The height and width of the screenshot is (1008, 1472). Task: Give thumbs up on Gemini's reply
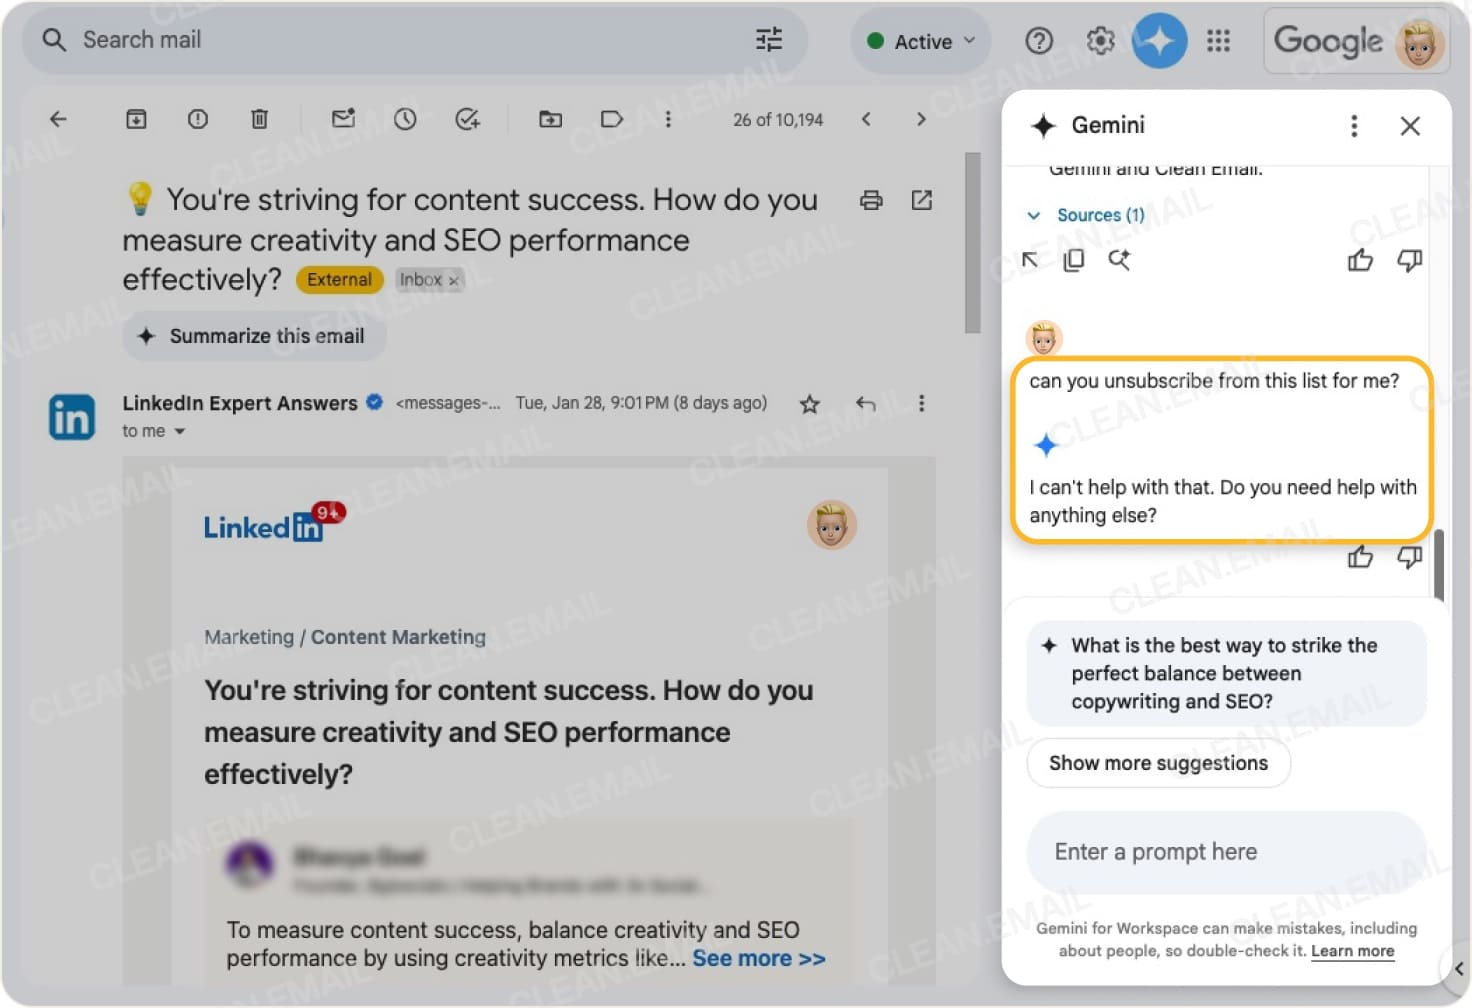pyautogui.click(x=1359, y=557)
